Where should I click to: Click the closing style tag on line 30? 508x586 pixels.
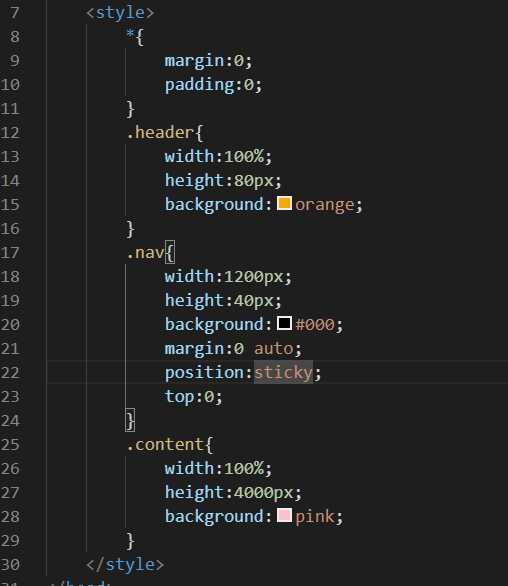[125, 564]
